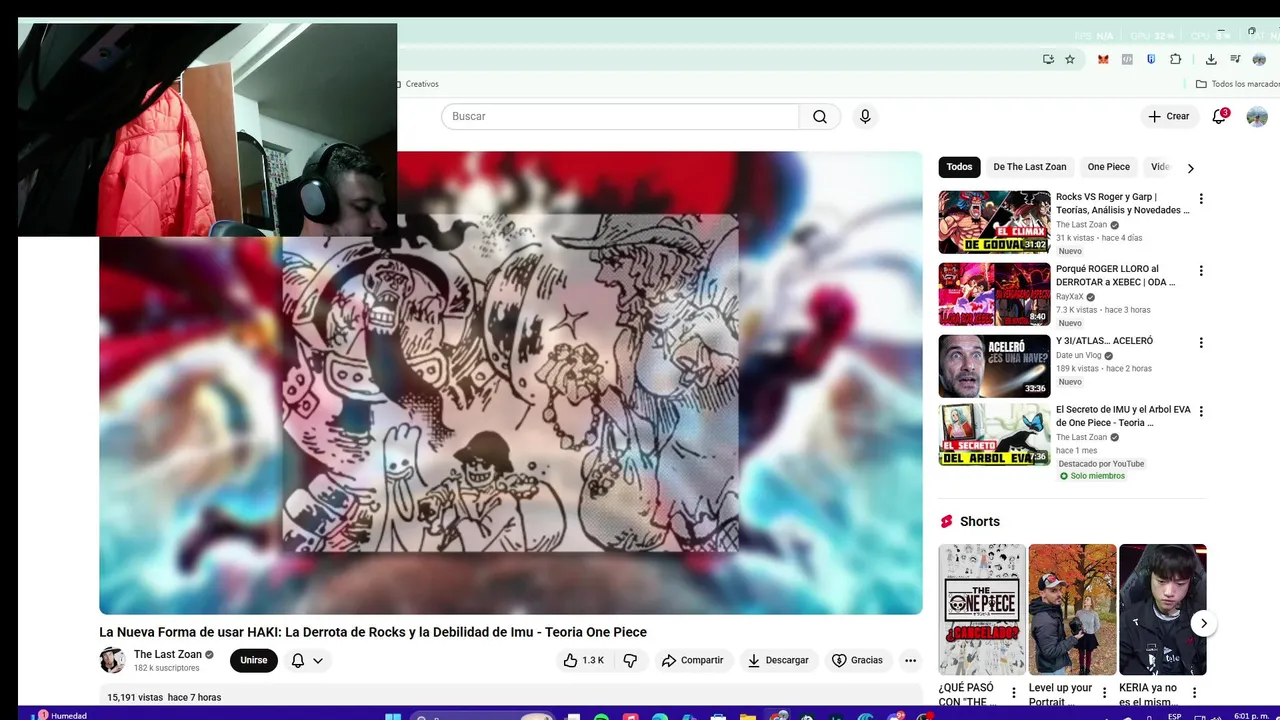The width and height of the screenshot is (1280, 720).
Task: Open the Humedad weather widget
Action: click(x=62, y=716)
